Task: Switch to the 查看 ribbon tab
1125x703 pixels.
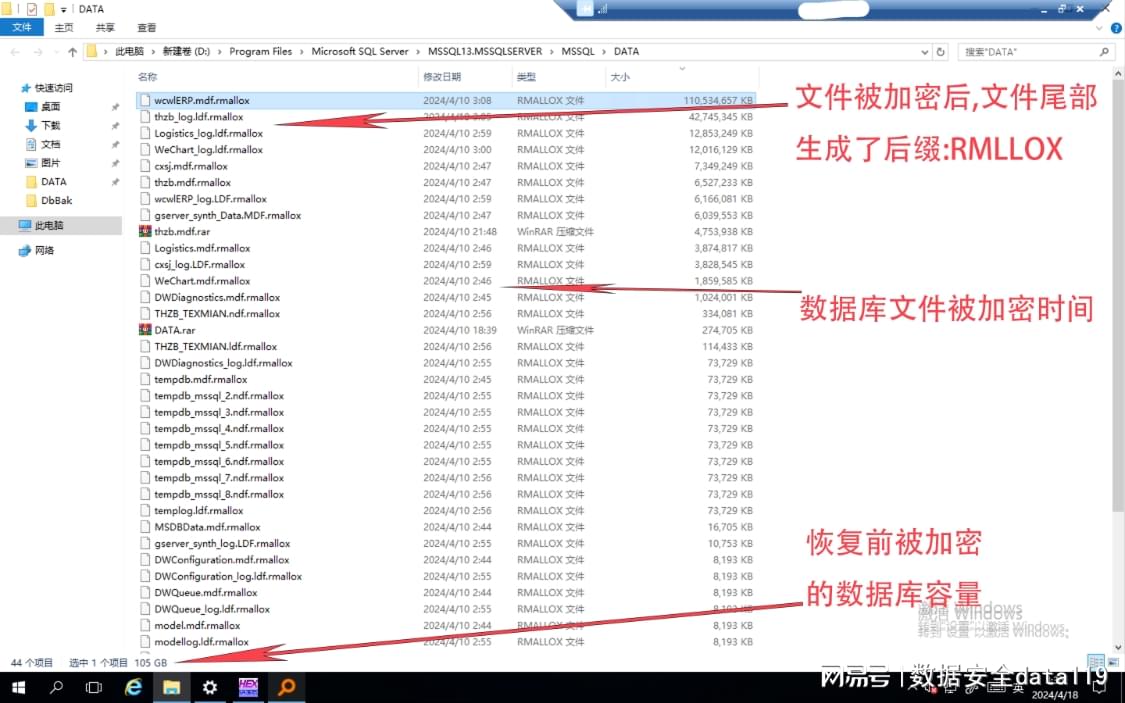Action: pos(146,28)
